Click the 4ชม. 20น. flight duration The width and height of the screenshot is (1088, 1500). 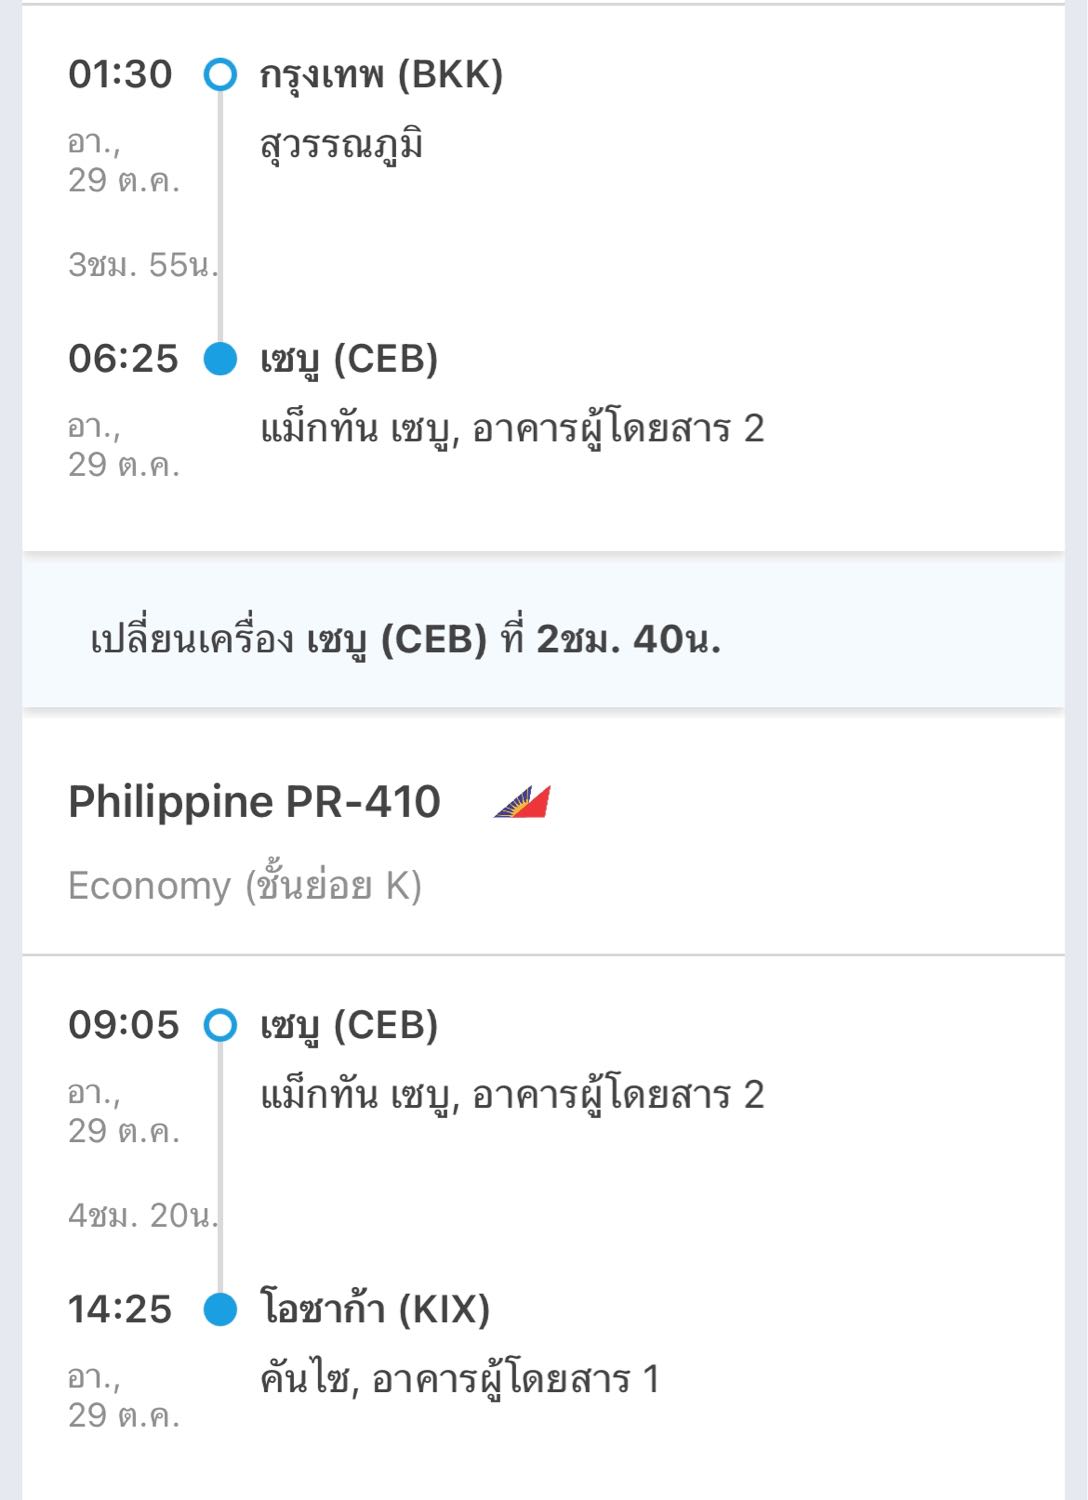pyautogui.click(x=142, y=1216)
